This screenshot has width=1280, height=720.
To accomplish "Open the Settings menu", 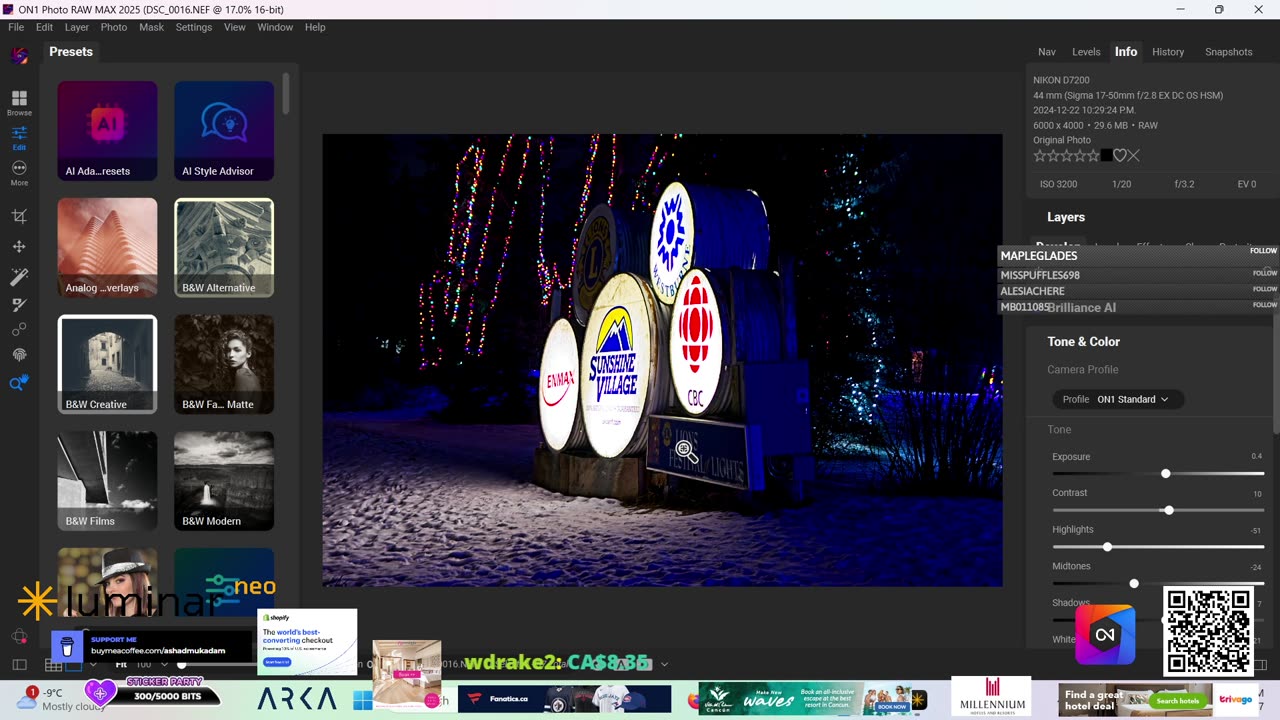I will point(194,27).
